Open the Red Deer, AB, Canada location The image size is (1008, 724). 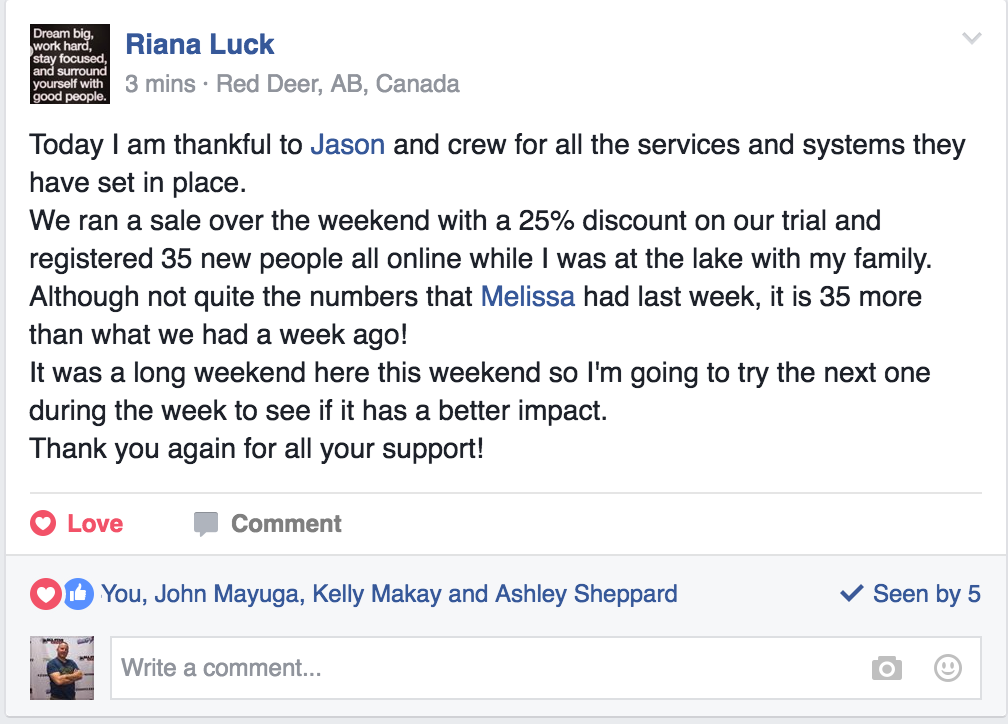[338, 84]
